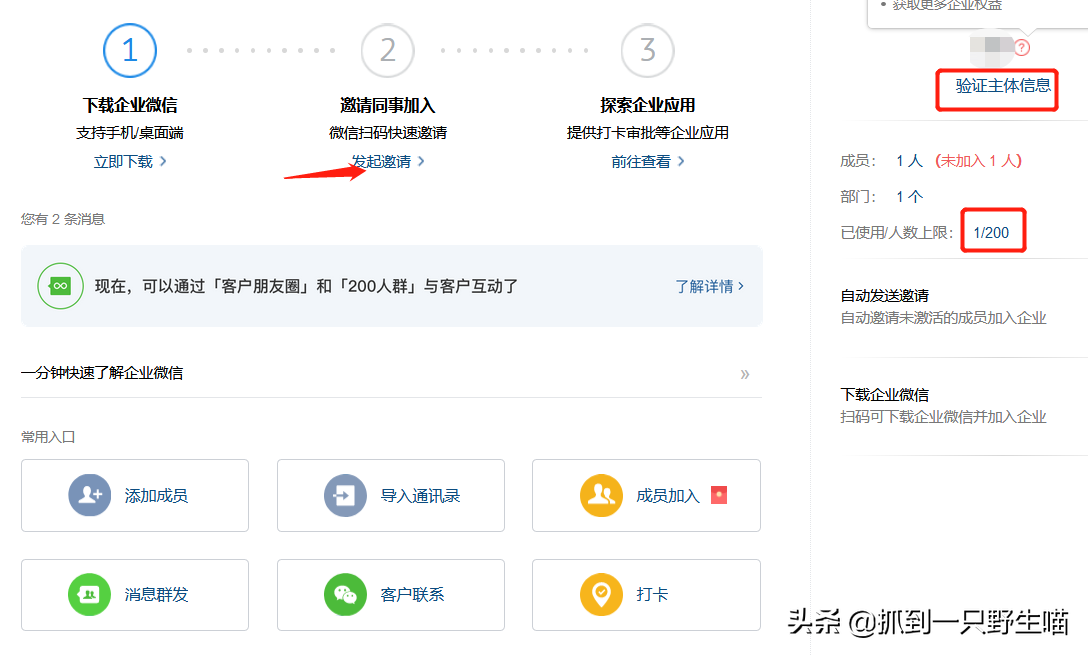Click the red envelope badge beside 成员加入

719,495
